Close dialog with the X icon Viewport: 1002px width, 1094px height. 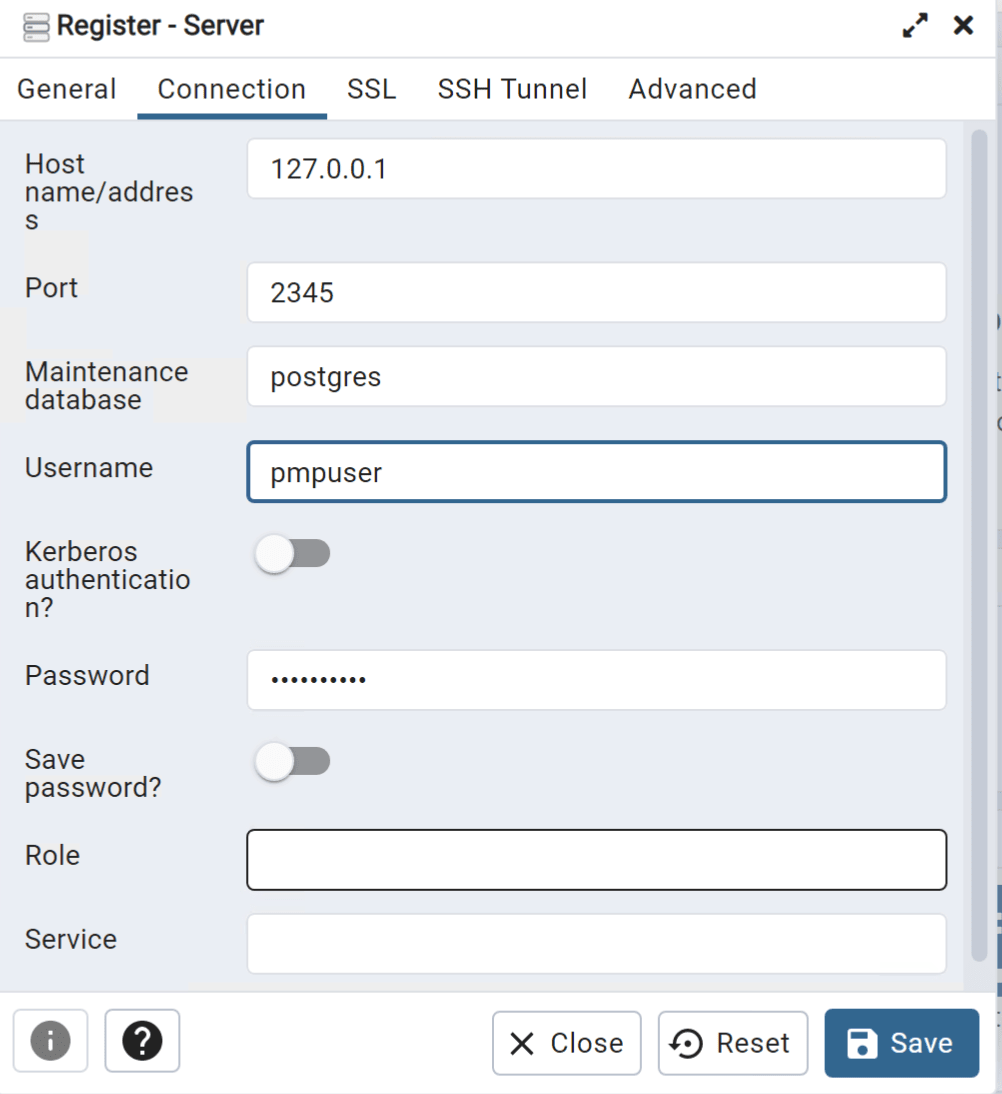tap(963, 26)
